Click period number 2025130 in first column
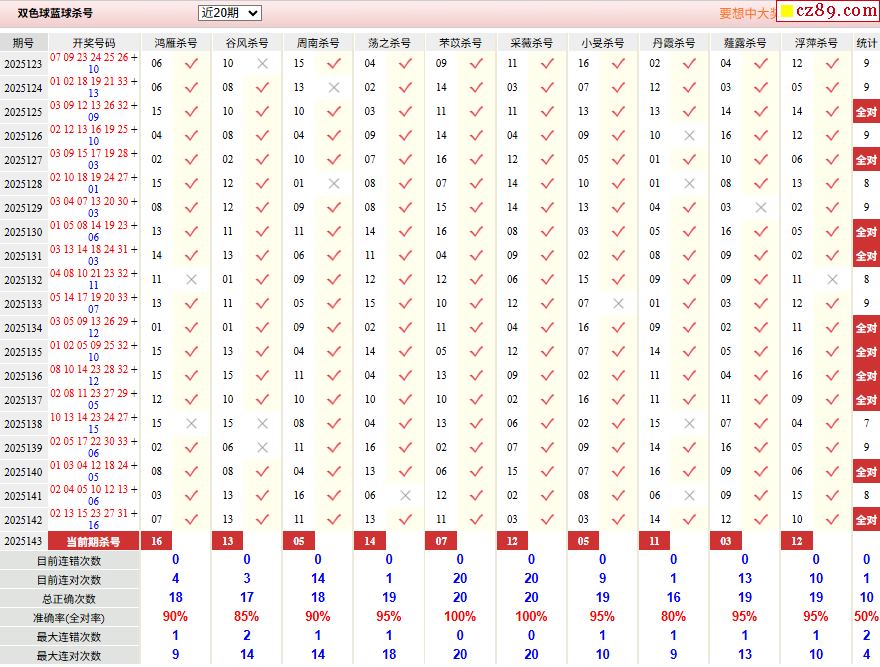The width and height of the screenshot is (880, 667). 23,232
